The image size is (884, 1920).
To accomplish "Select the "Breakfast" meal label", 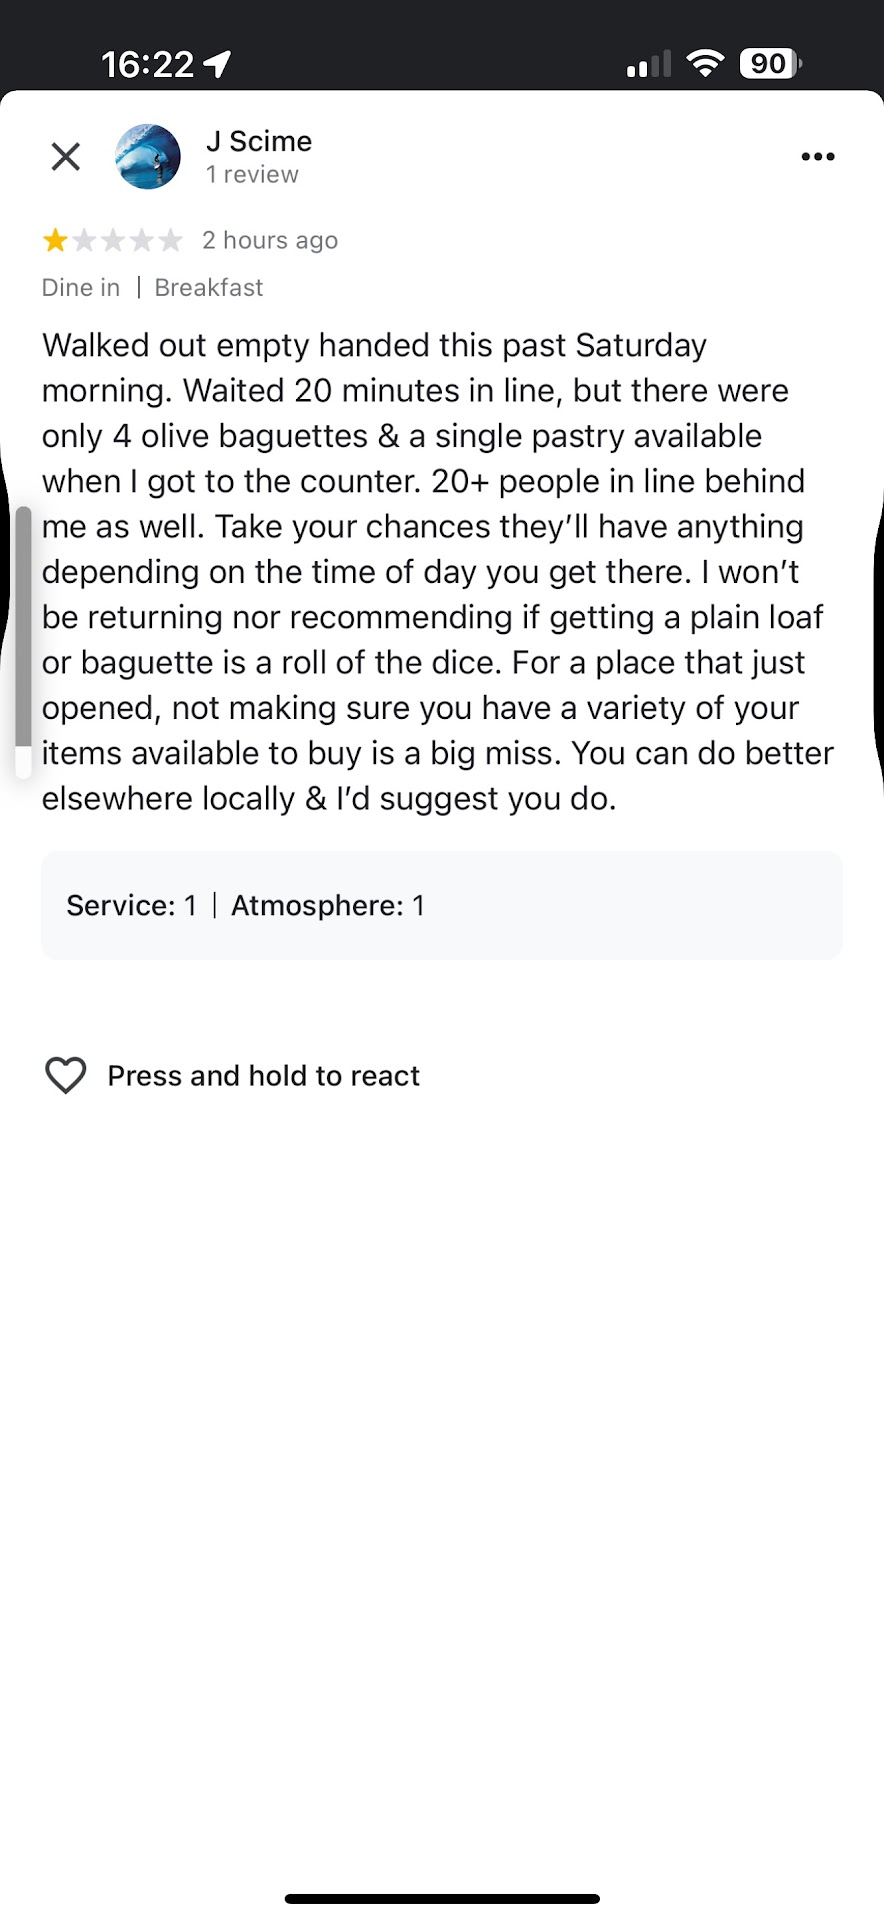I will [209, 288].
